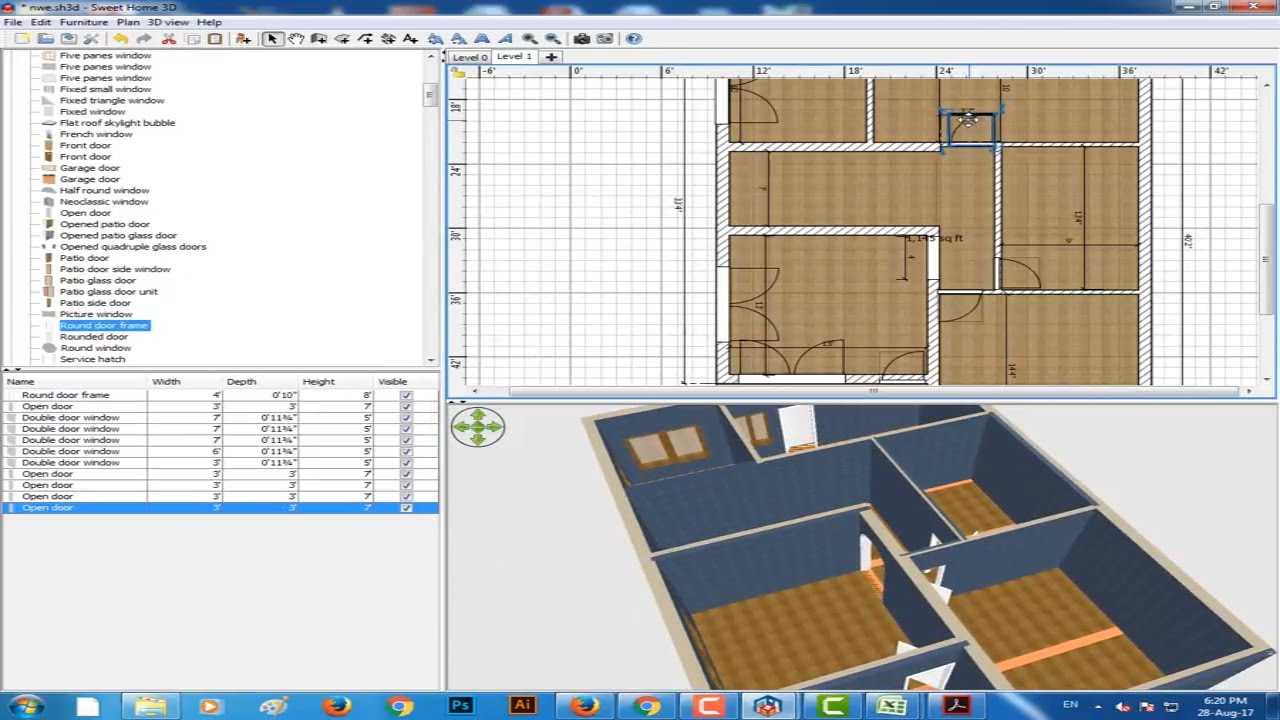Image resolution: width=1280 pixels, height=720 pixels.
Task: Open the Help menu
Action: coord(210,22)
